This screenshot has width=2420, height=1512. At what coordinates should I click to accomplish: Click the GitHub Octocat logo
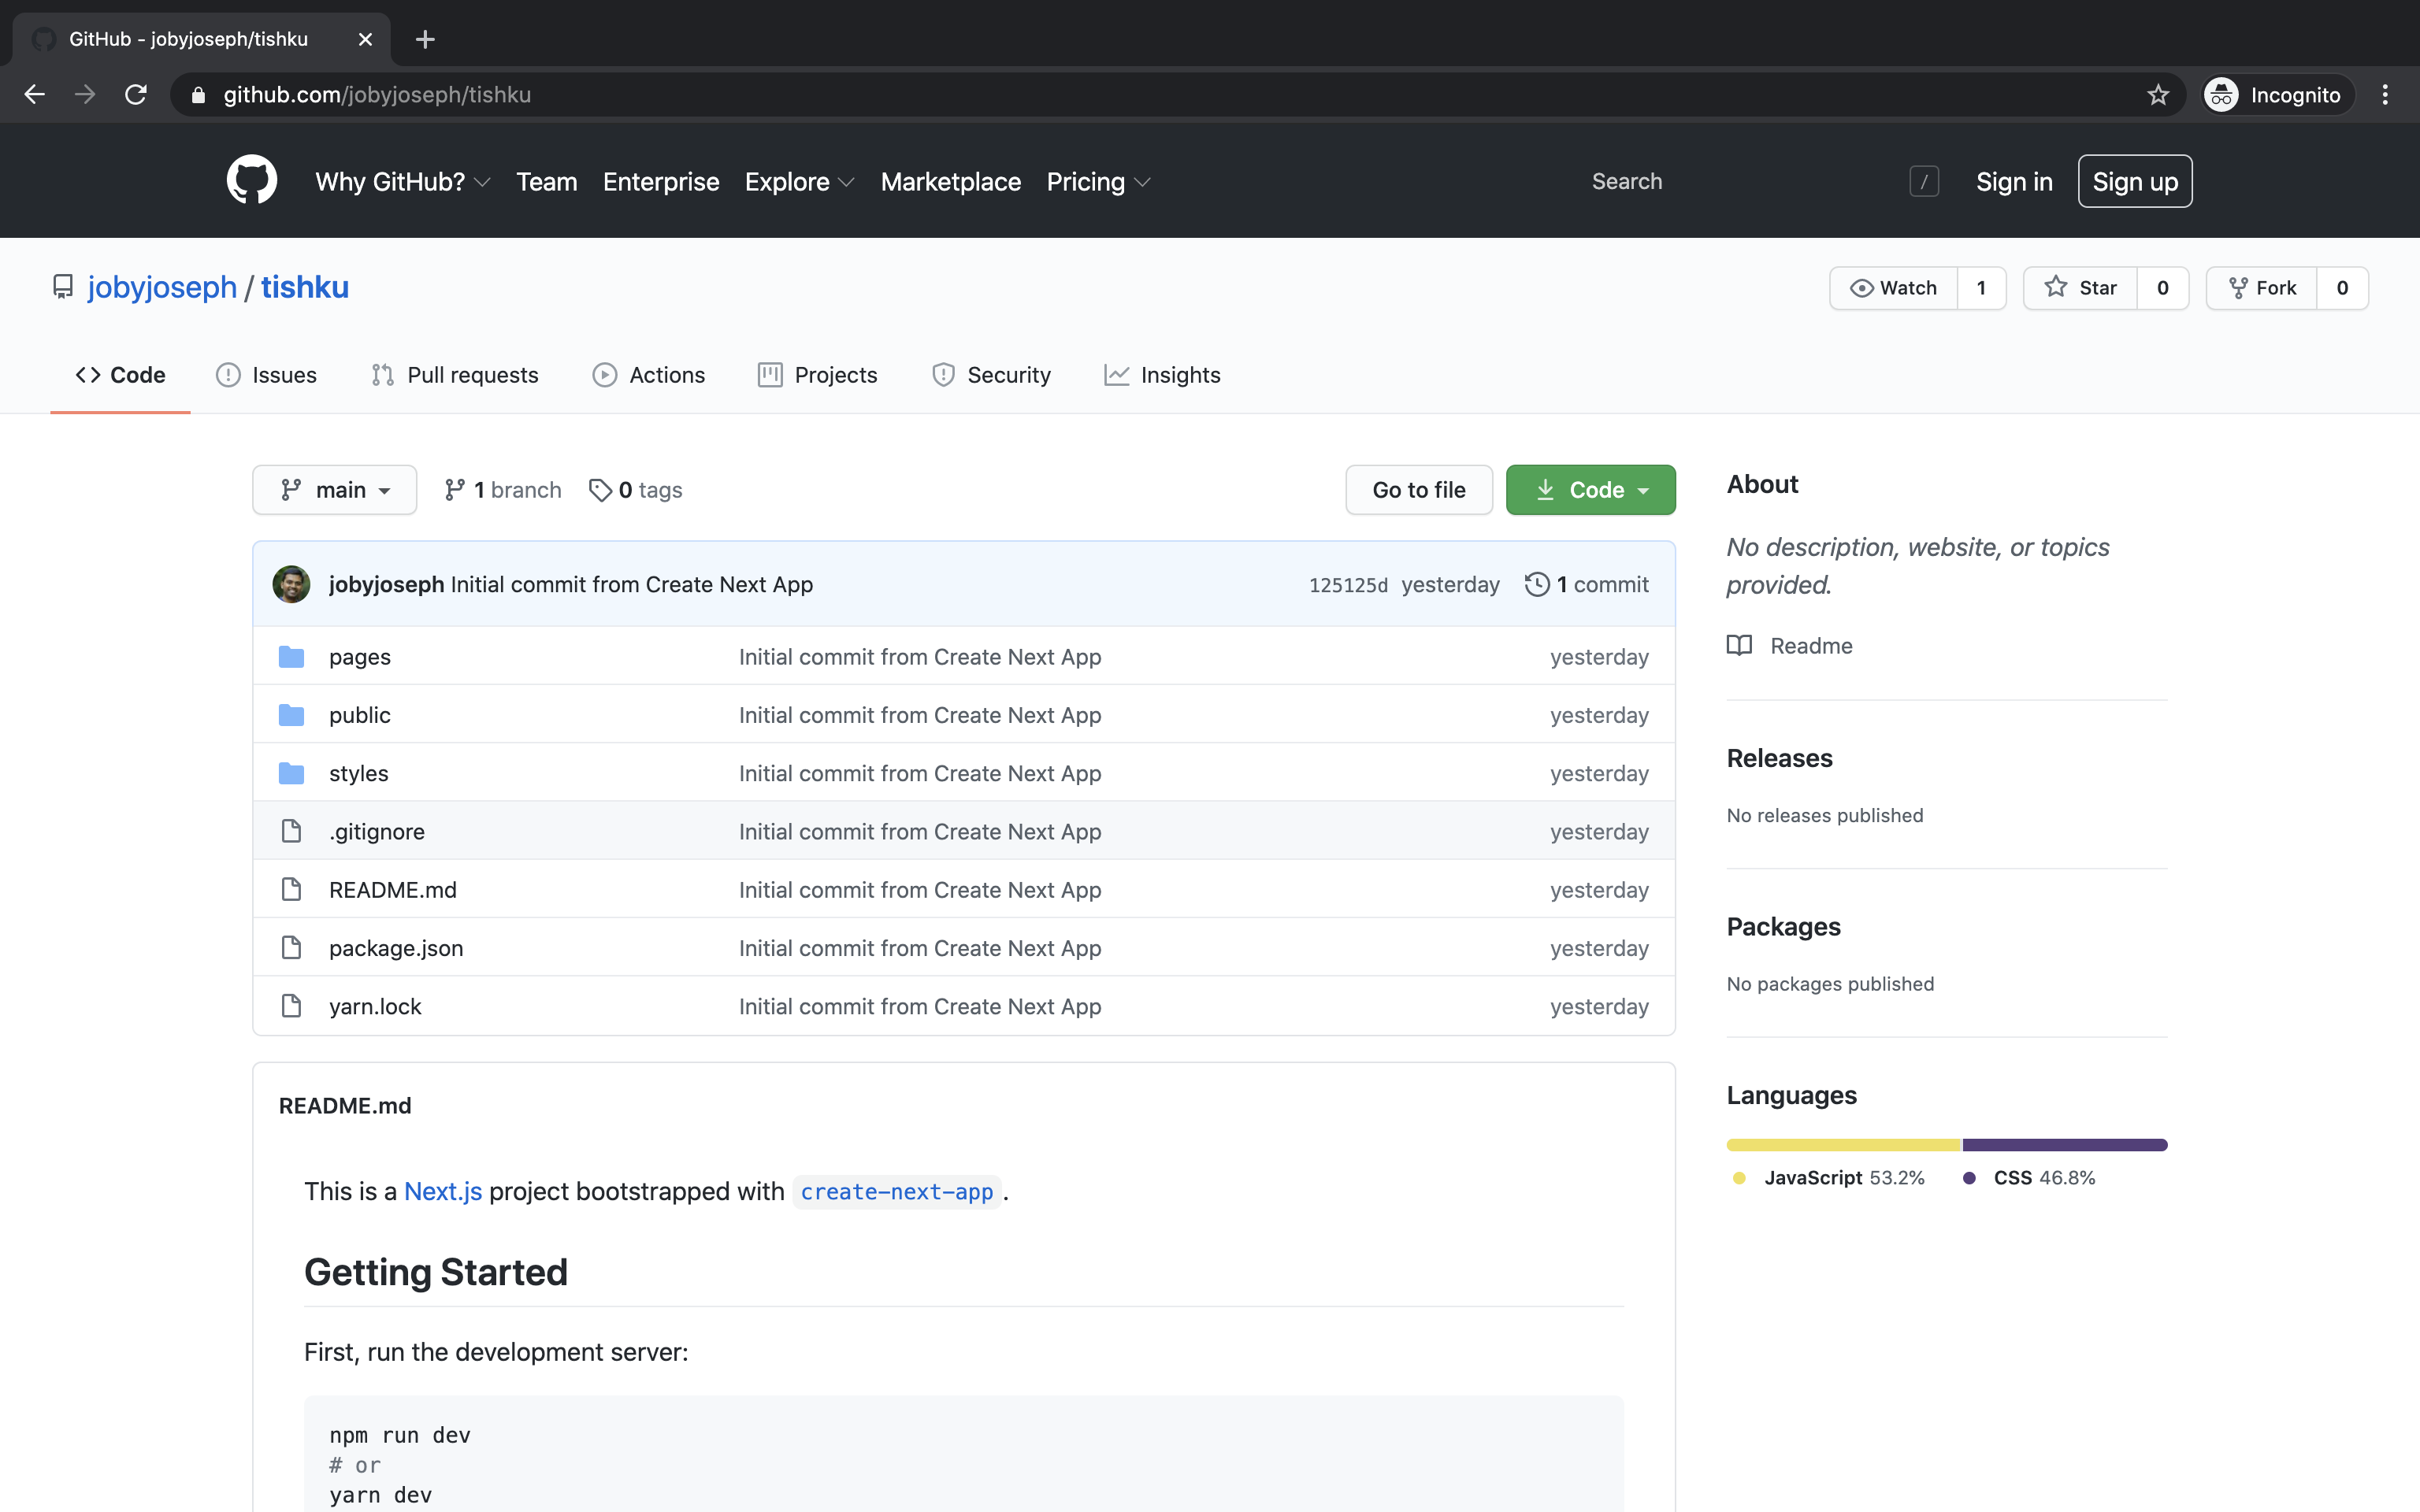[x=251, y=181]
